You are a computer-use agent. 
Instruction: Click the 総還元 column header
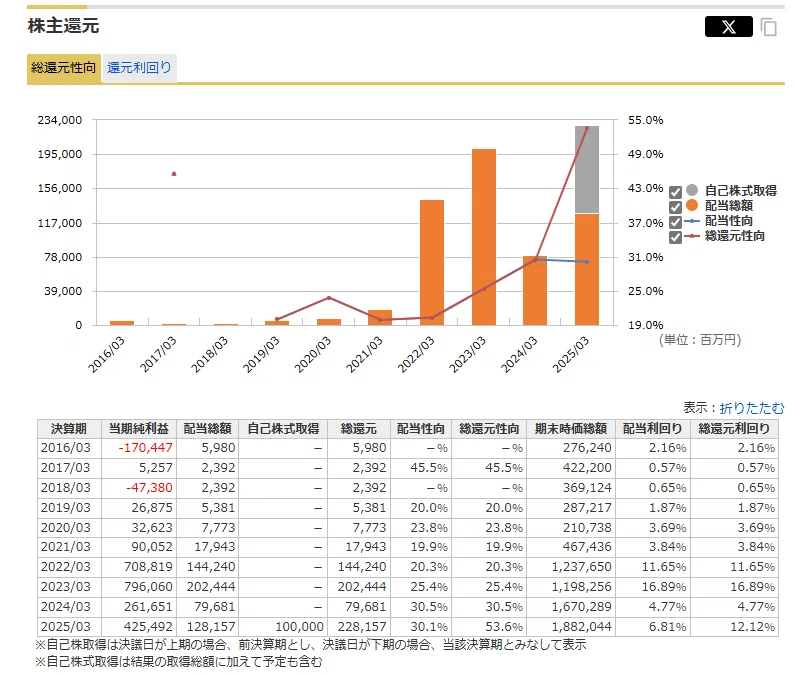click(359, 429)
